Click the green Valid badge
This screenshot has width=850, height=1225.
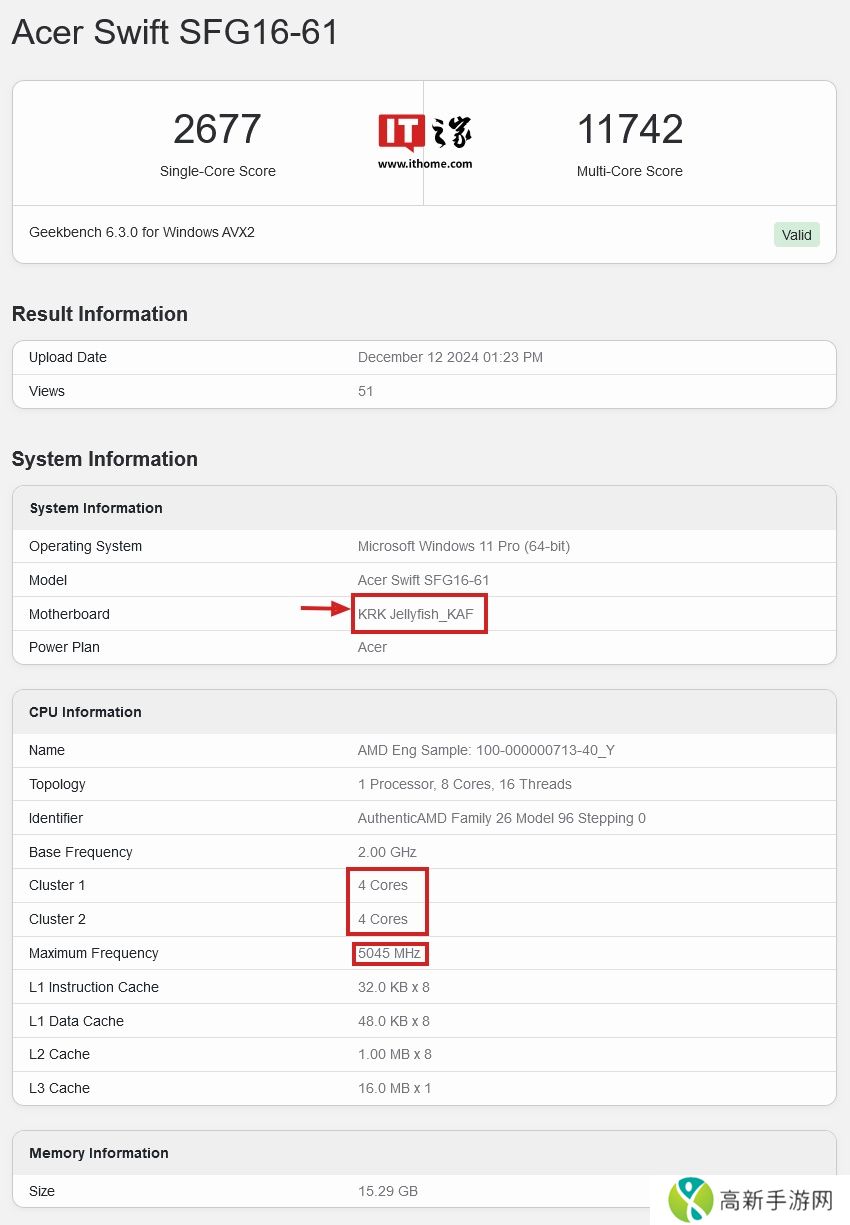point(796,235)
